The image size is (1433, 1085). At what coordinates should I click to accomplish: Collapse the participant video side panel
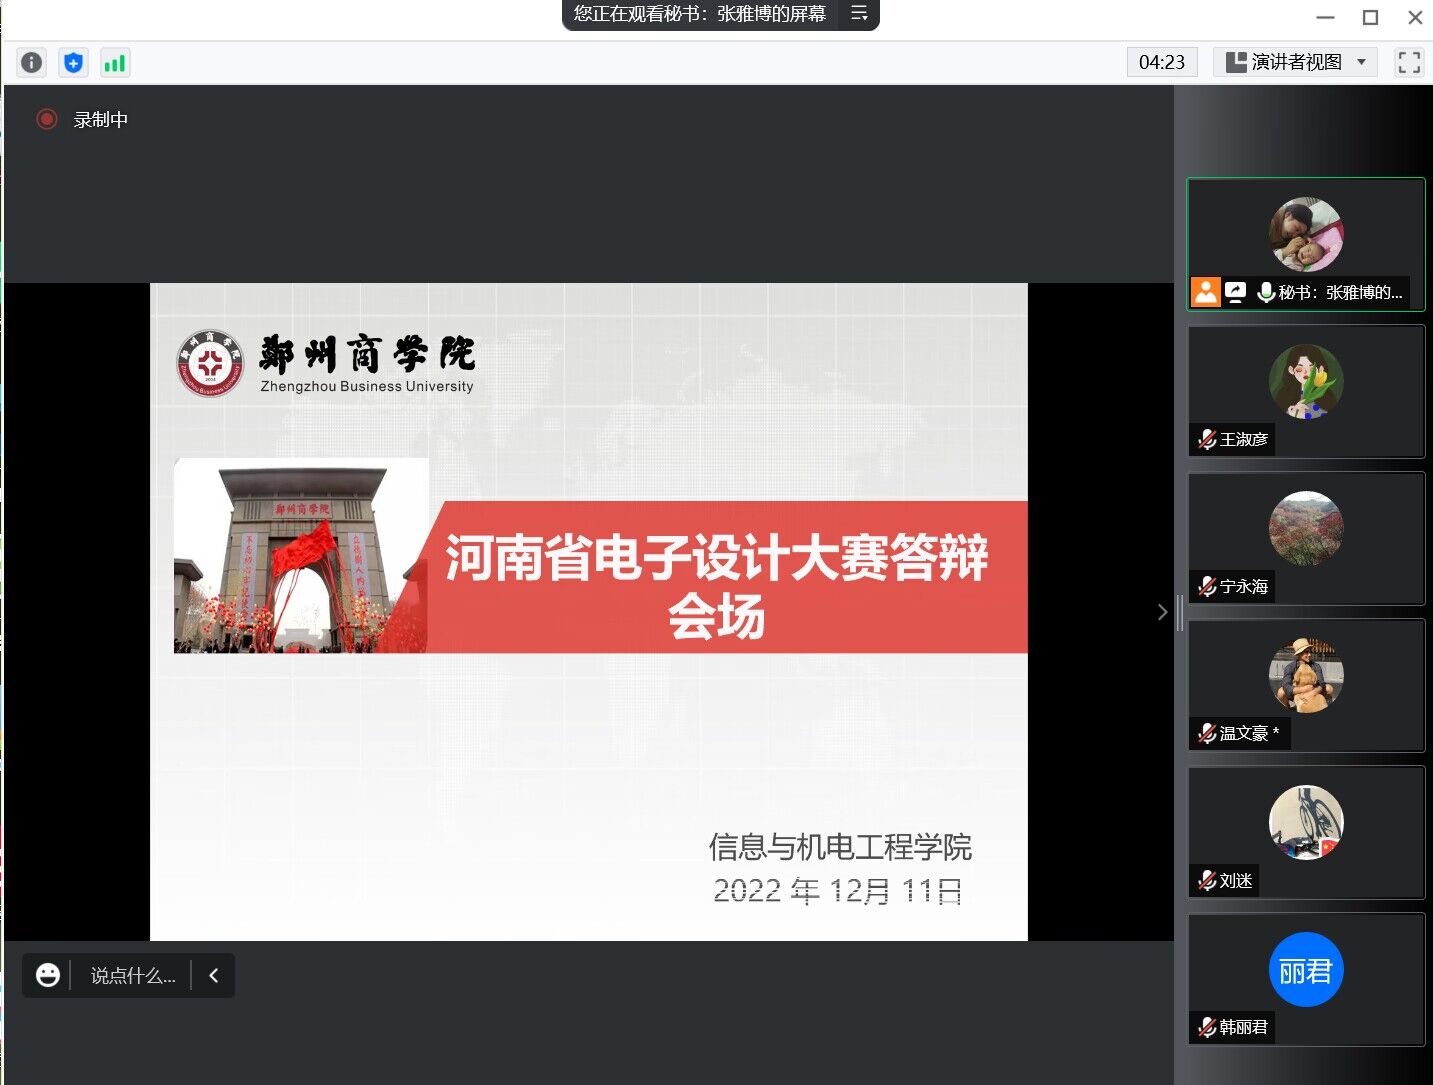point(1162,612)
